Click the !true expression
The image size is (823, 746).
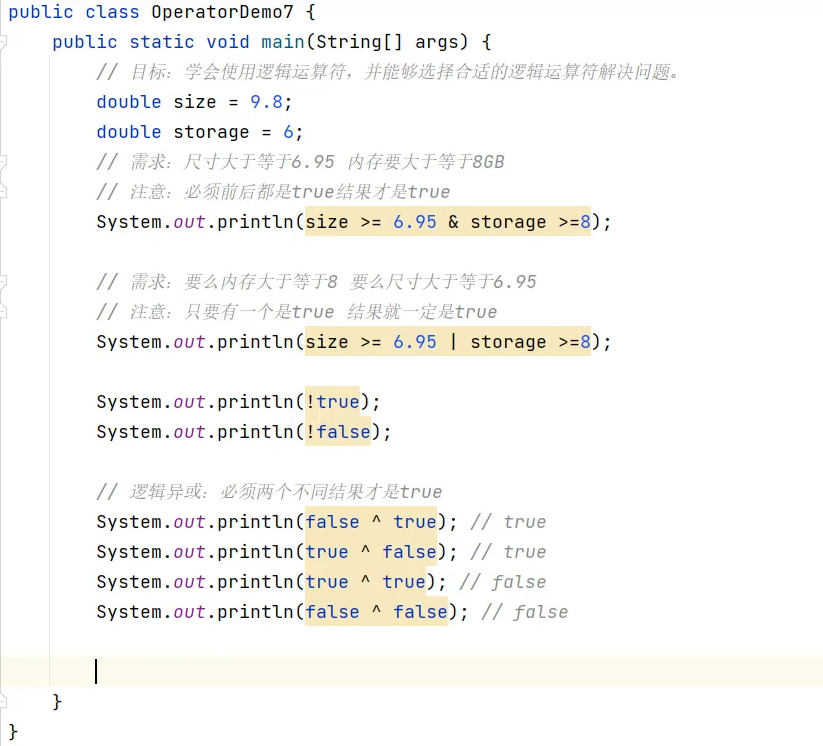click(332, 402)
